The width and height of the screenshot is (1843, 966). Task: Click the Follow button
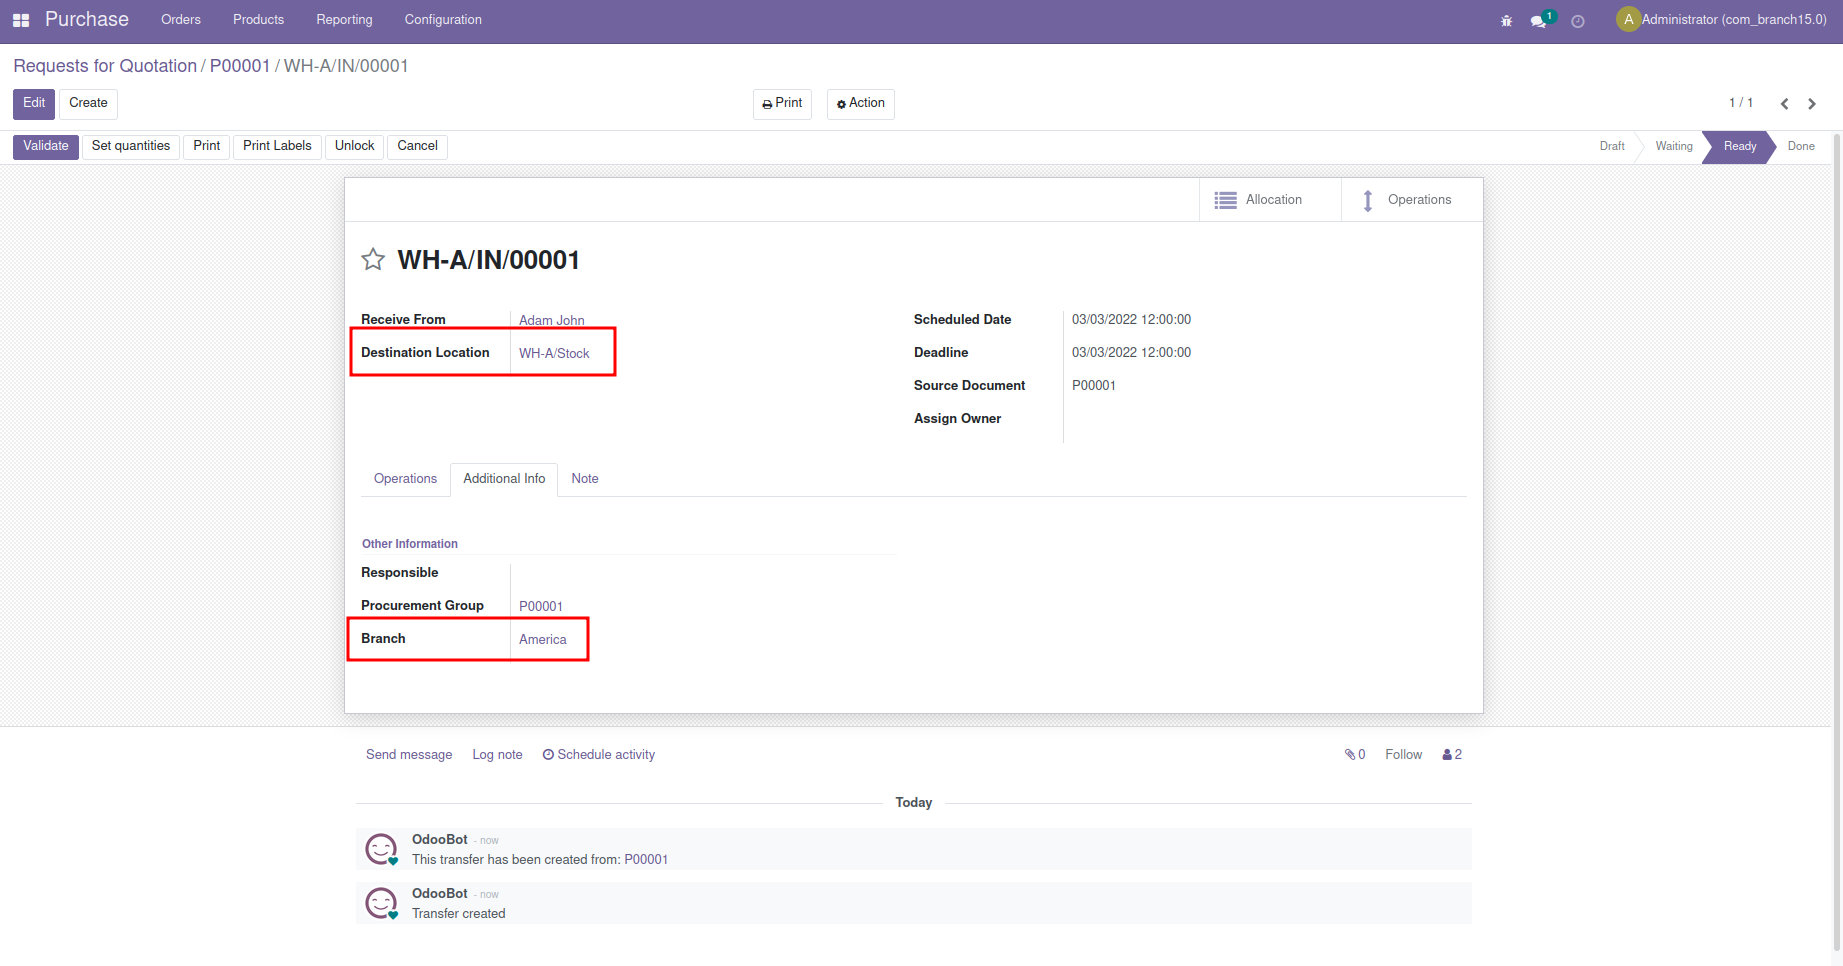click(x=1403, y=755)
